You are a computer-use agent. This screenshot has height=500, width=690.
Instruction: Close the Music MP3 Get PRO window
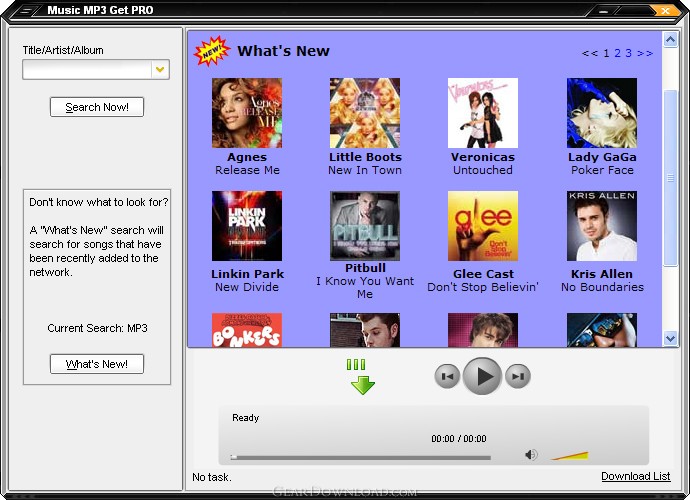(665, 11)
